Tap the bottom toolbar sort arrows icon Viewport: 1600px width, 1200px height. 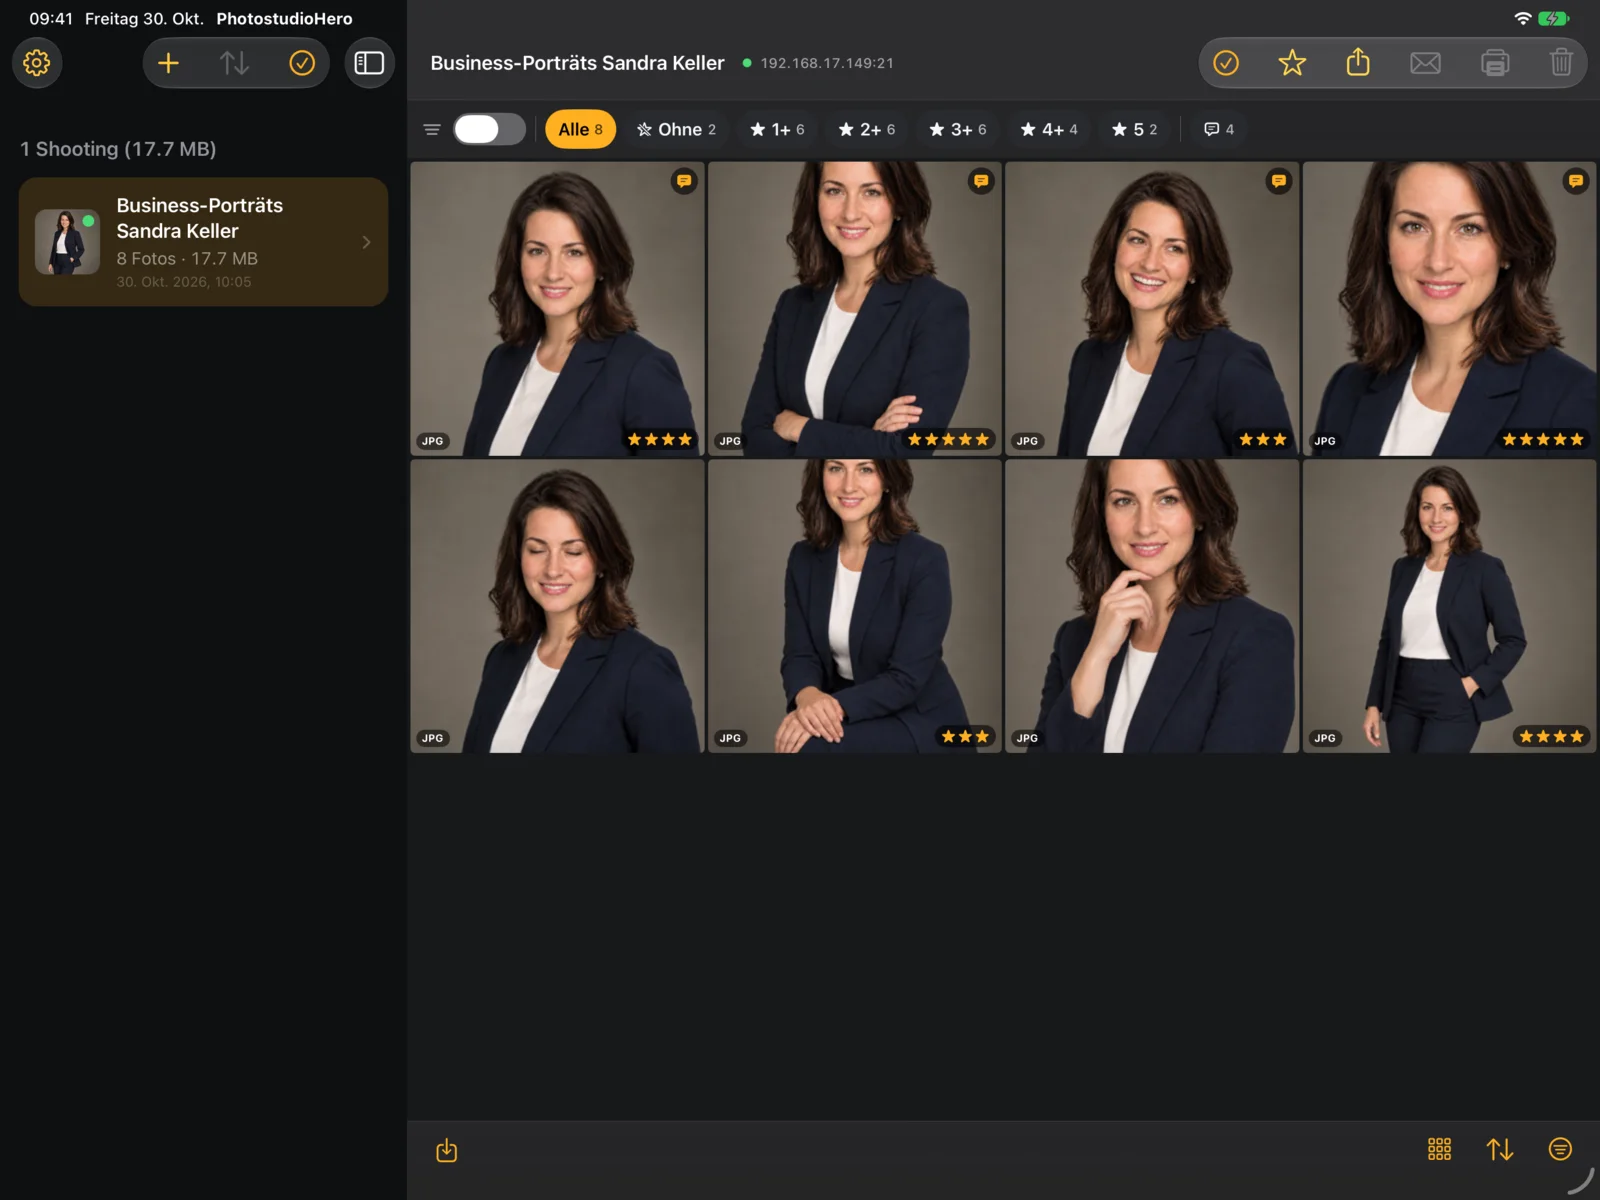(x=1500, y=1149)
